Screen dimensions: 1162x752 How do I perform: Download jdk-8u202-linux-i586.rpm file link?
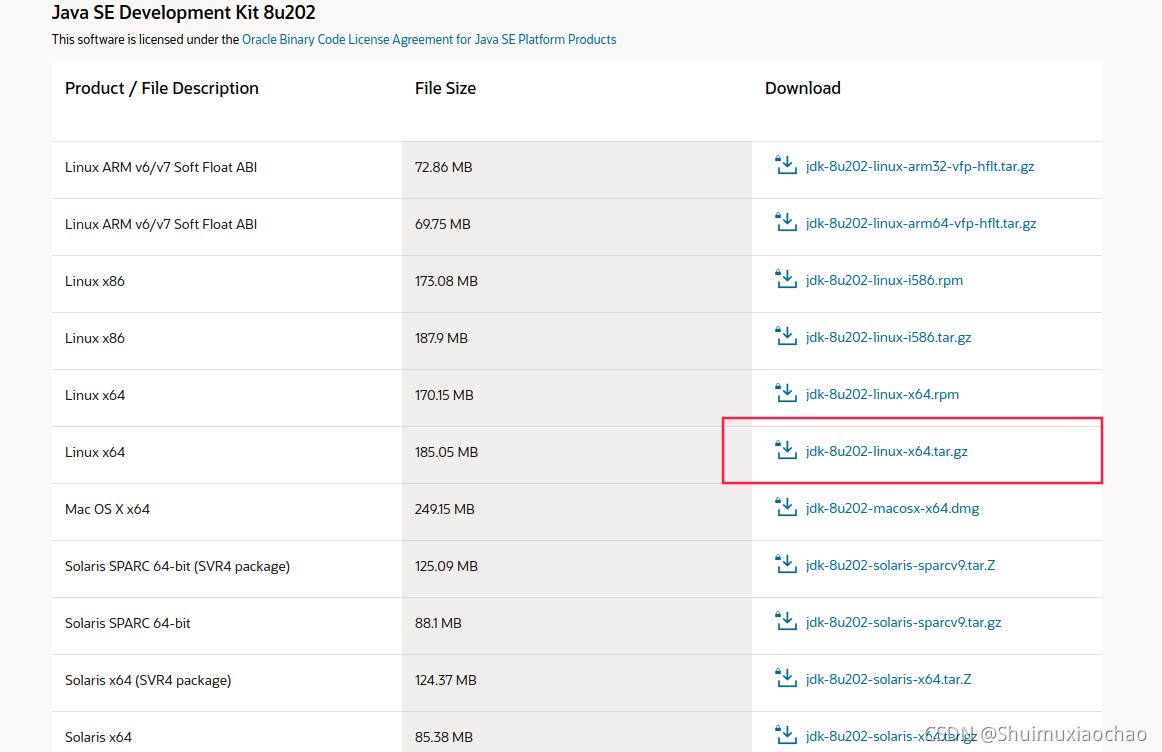click(x=884, y=281)
